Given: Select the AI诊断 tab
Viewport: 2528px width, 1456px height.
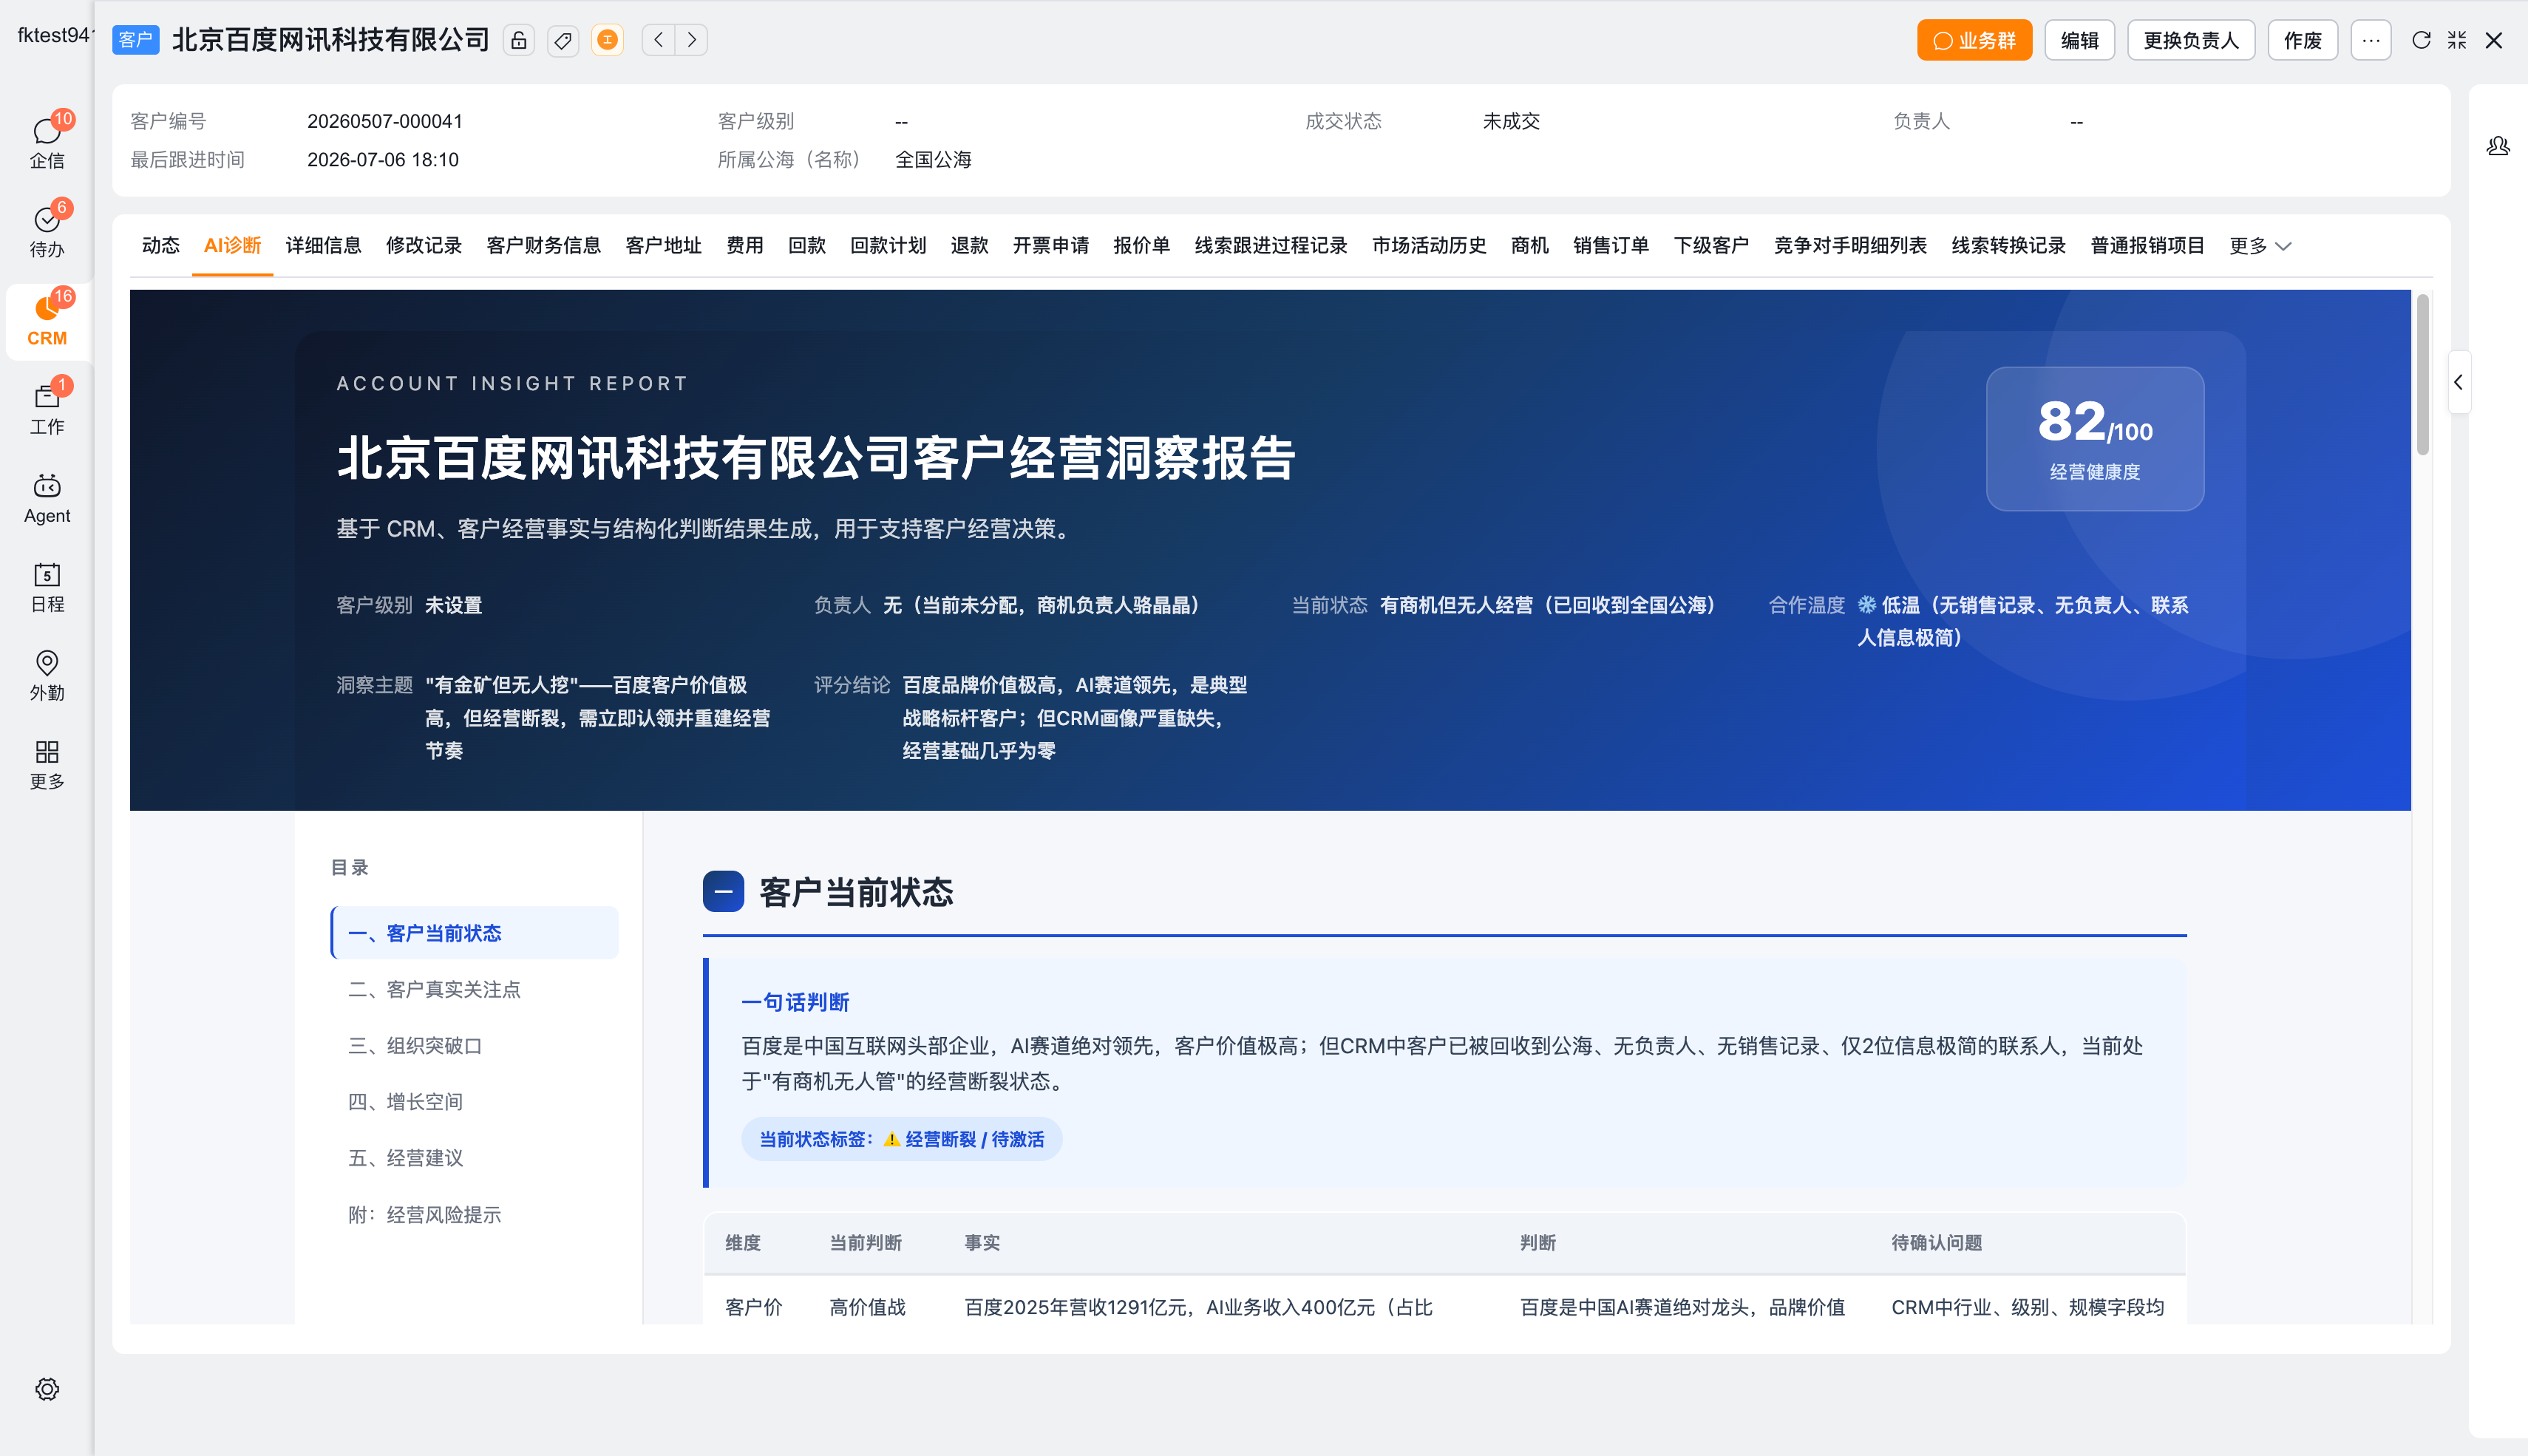Looking at the screenshot, I should 232,246.
